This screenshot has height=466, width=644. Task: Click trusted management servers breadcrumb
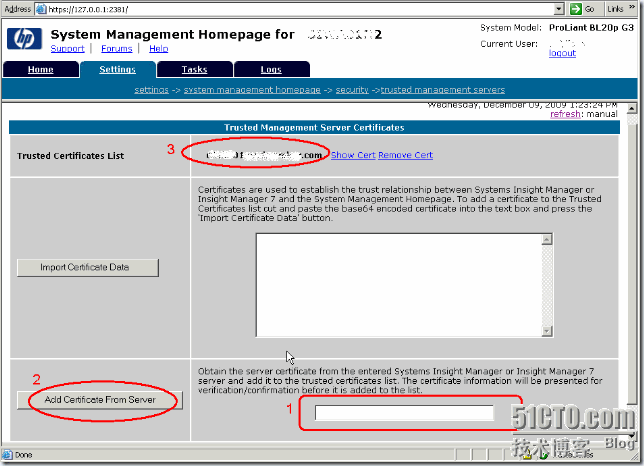click(x=443, y=90)
